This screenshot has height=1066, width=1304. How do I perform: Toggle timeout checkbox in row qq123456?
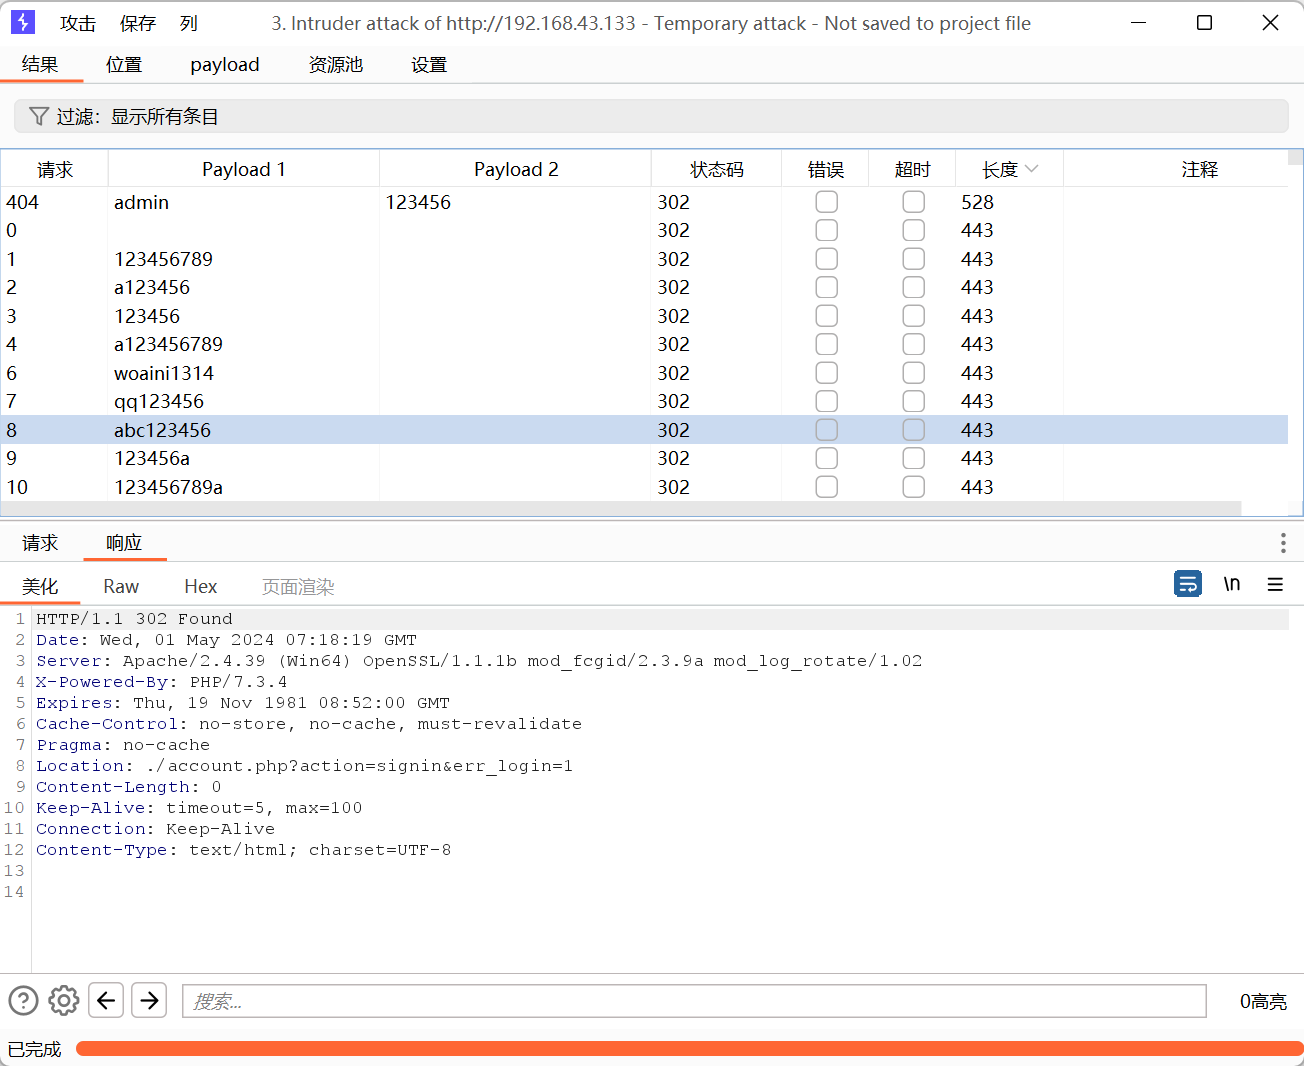pyautogui.click(x=913, y=401)
